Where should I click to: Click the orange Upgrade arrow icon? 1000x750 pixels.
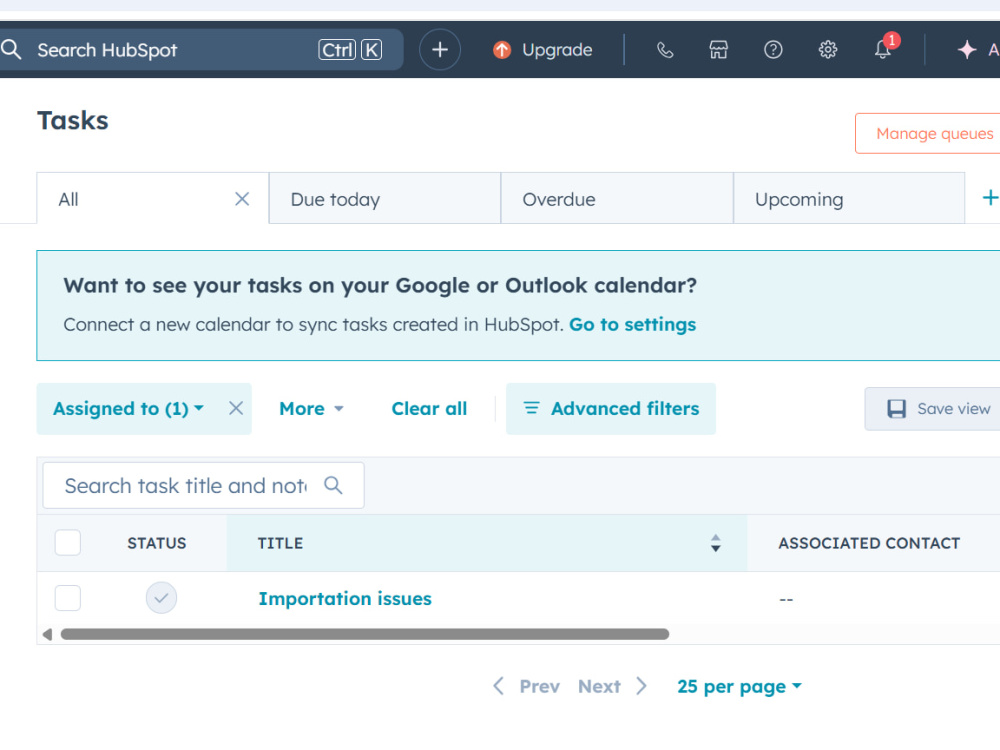tap(502, 50)
